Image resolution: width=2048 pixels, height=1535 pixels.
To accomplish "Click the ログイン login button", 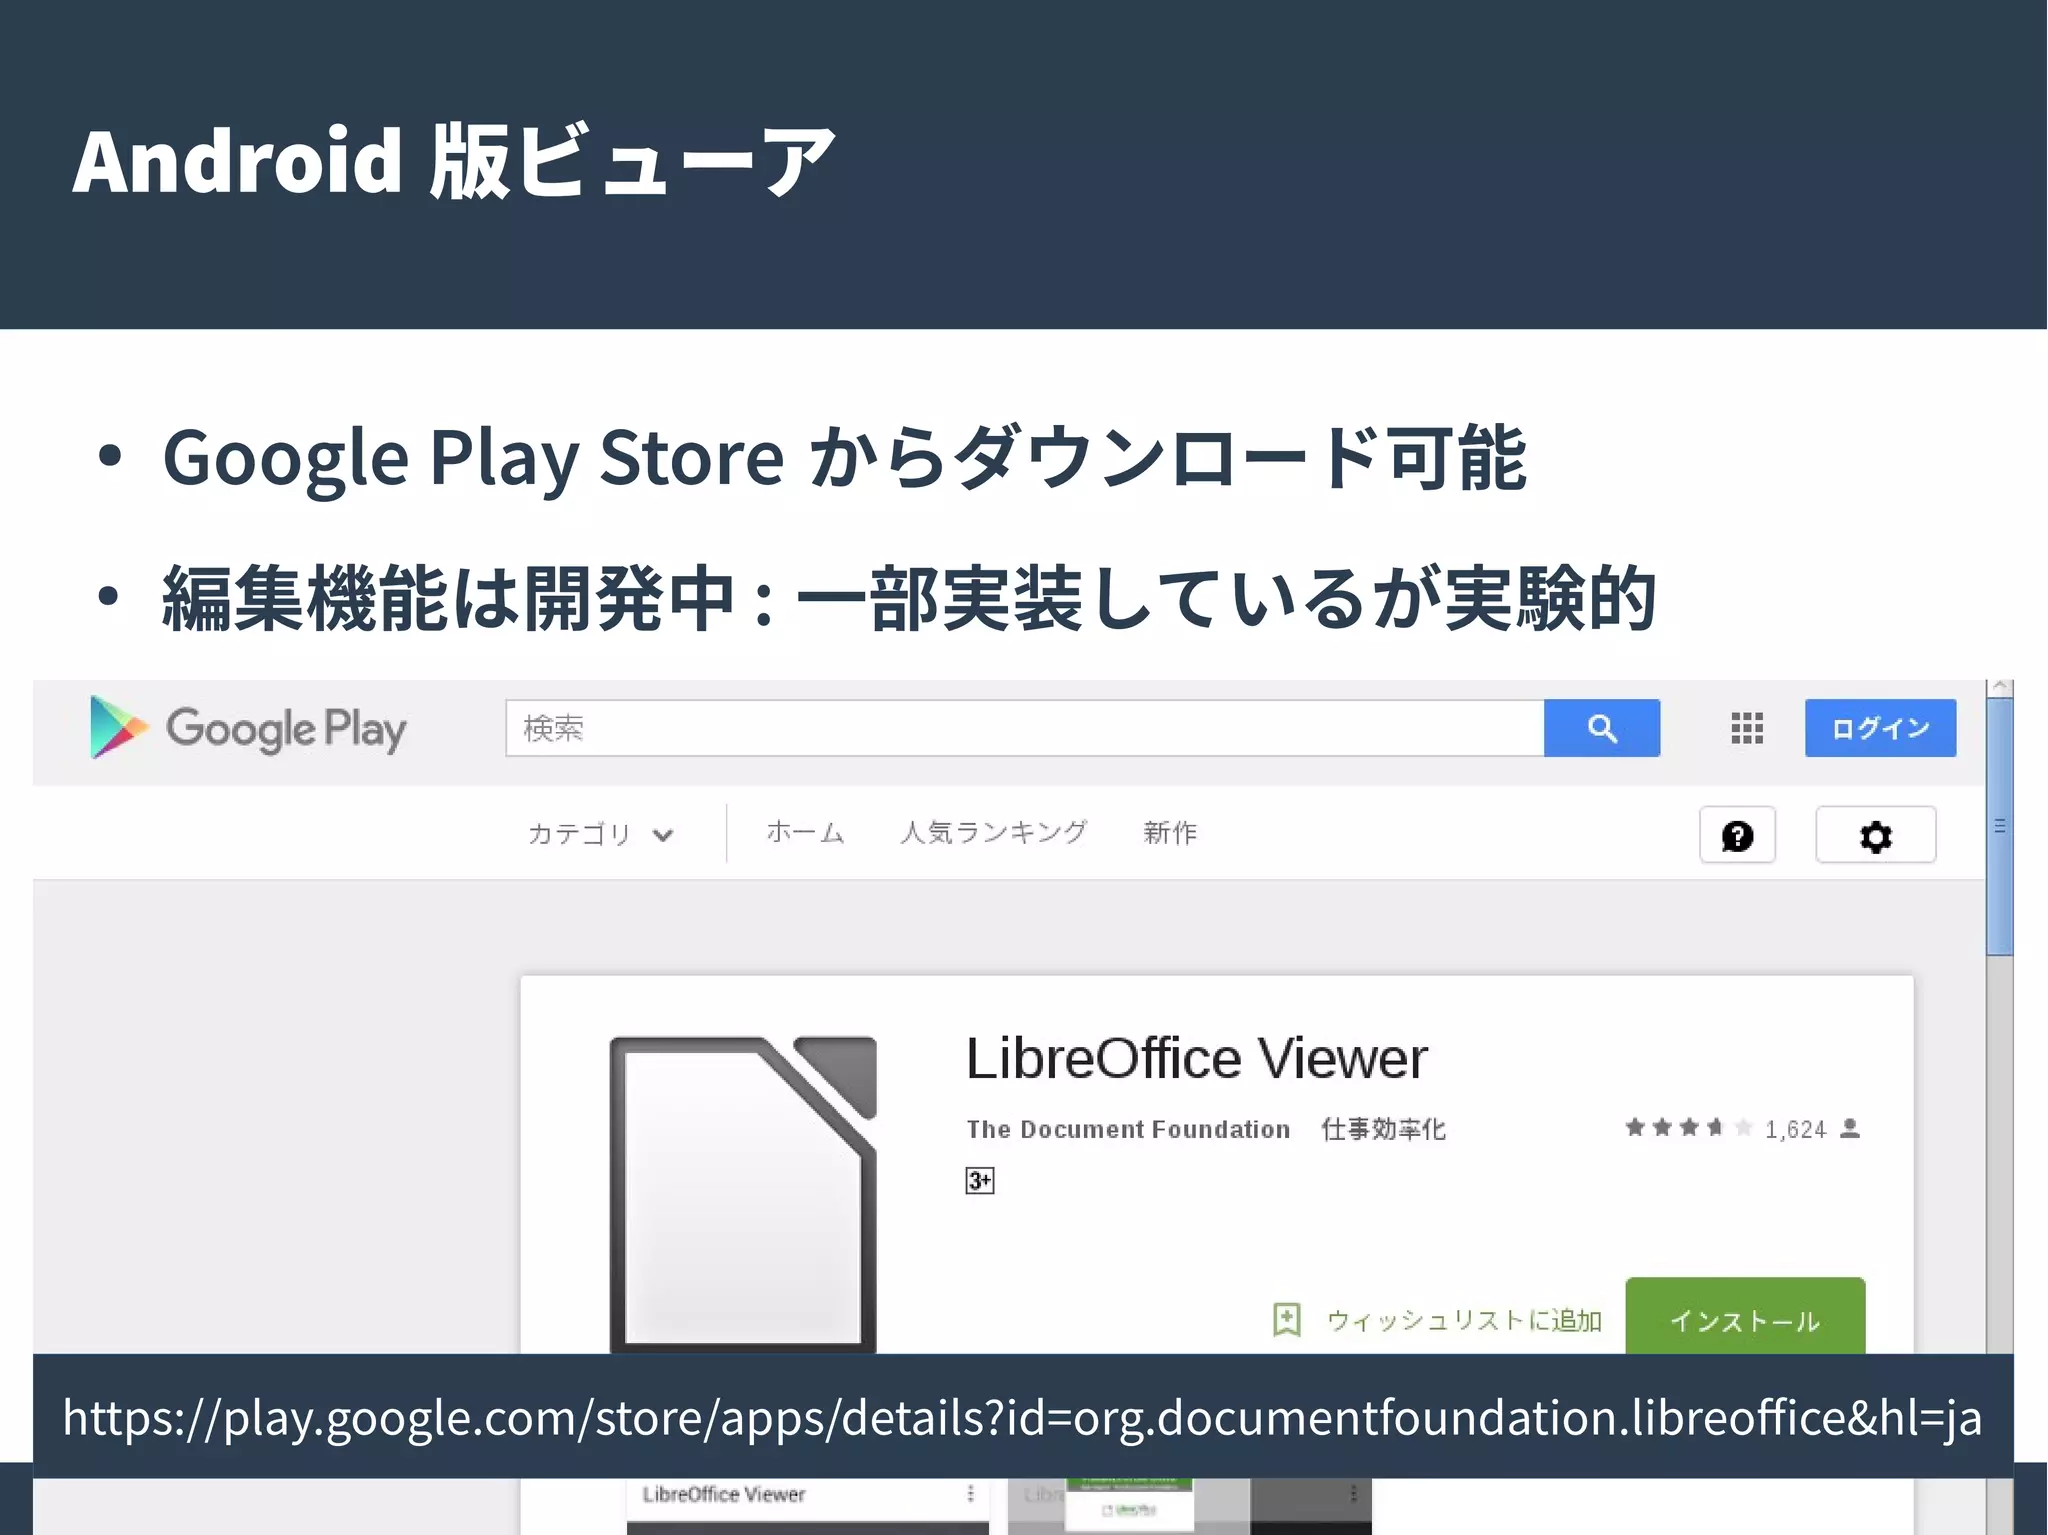I will (x=1880, y=728).
